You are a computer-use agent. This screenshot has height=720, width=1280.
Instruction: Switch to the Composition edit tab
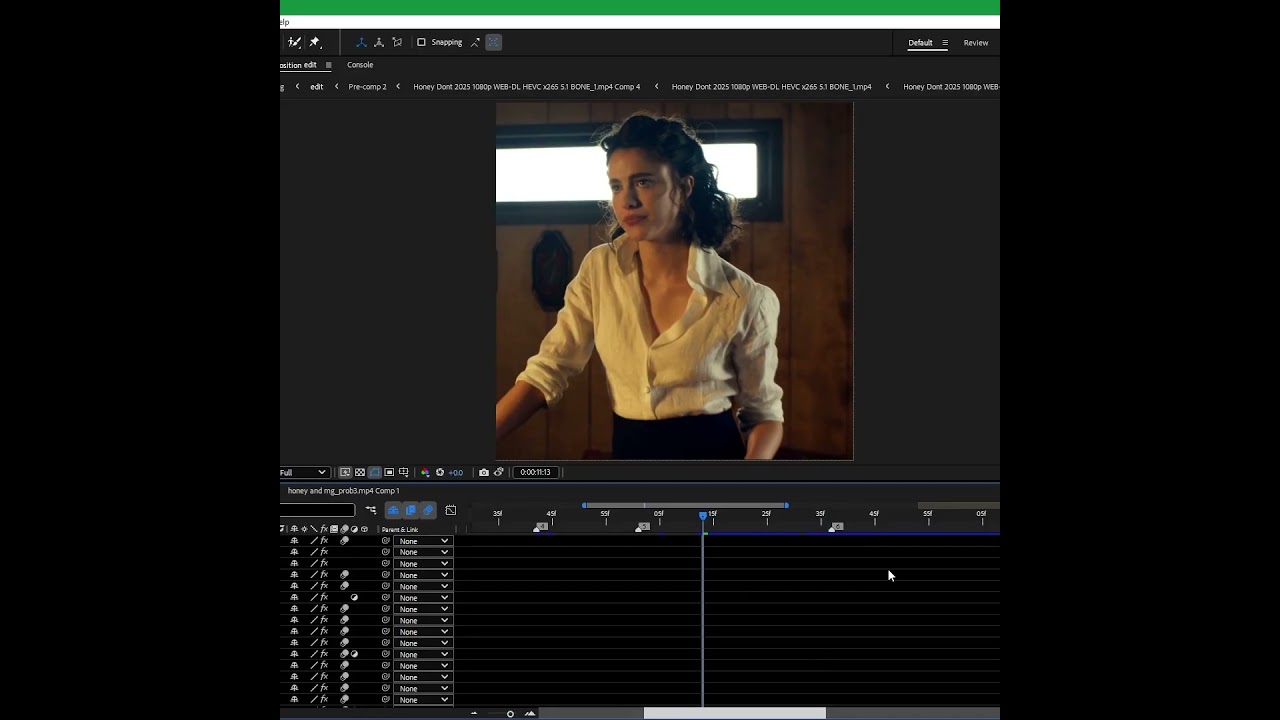pos(299,65)
